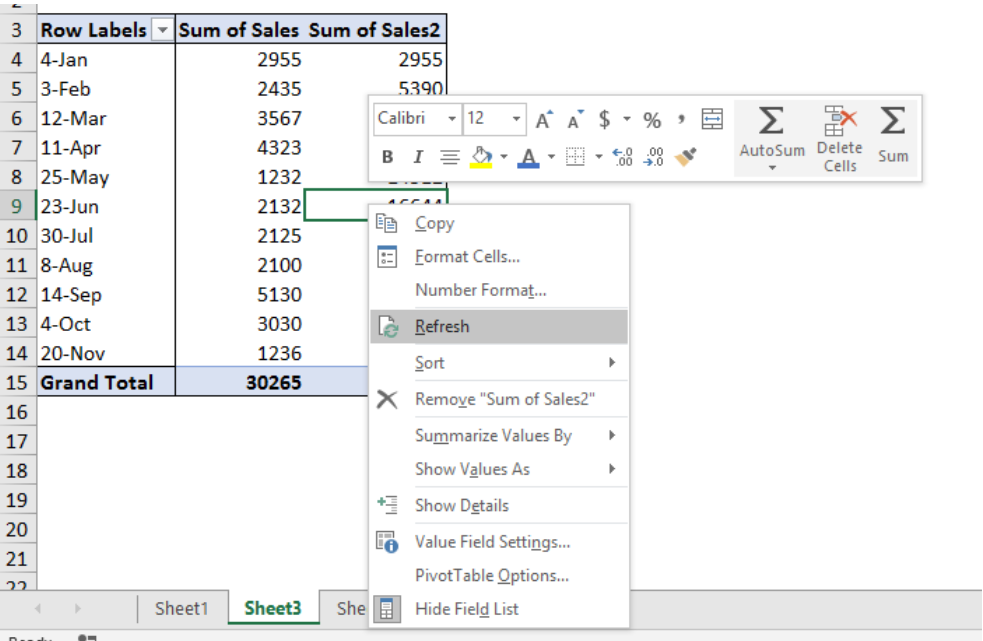
Task: Open the Summarize Values By submenu
Action: (x=500, y=435)
